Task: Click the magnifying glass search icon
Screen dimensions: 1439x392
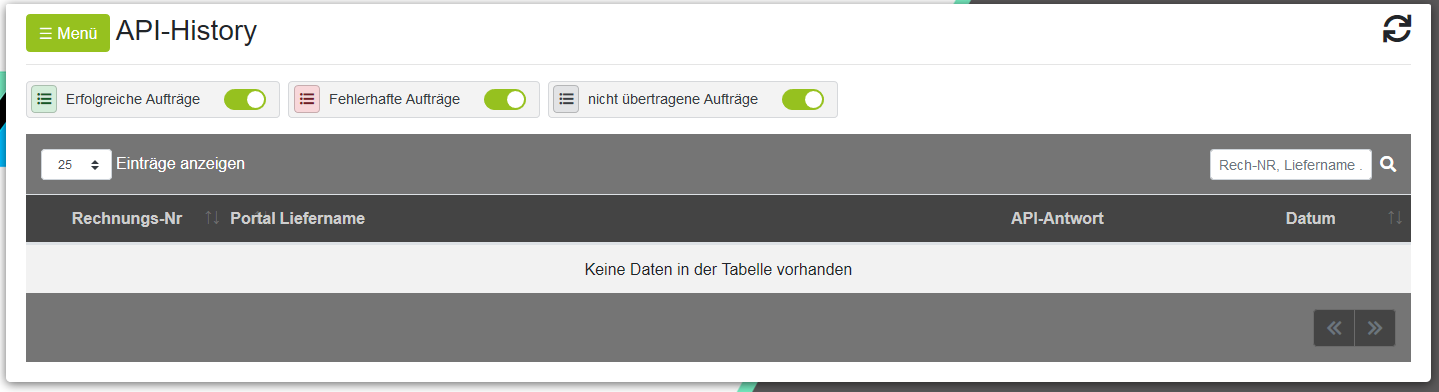Action: coord(1388,164)
